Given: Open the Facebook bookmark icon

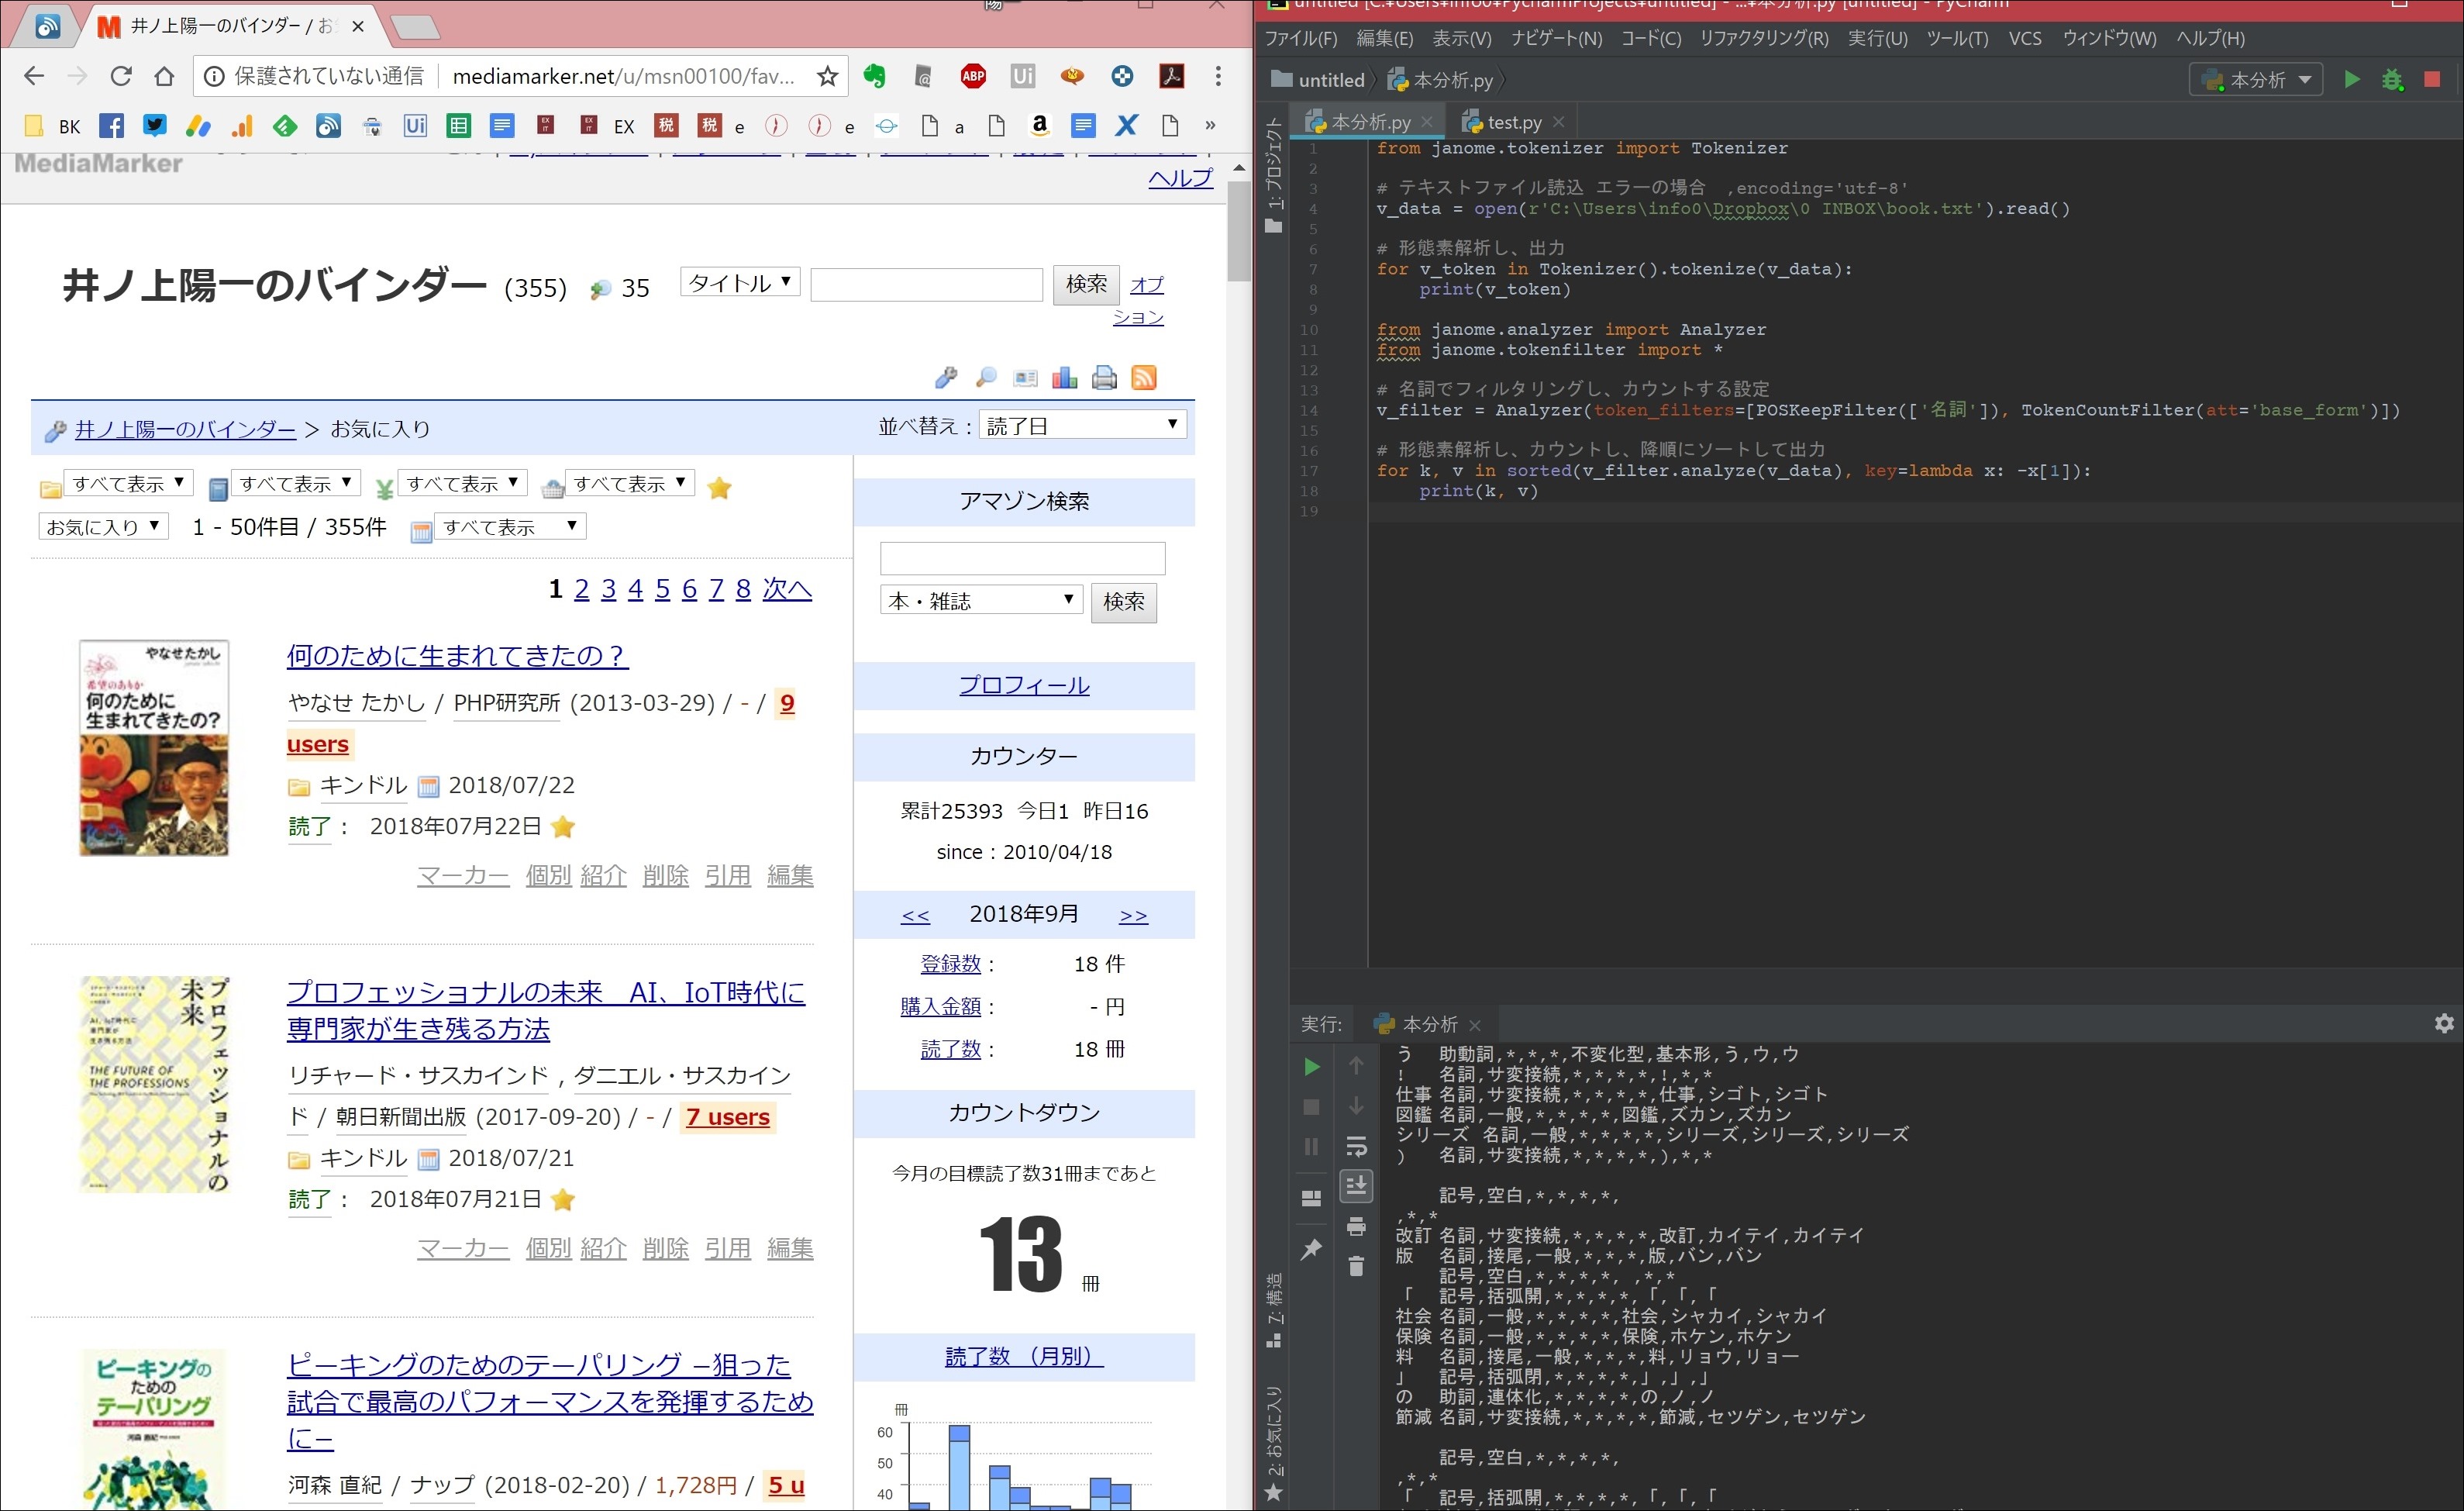Looking at the screenshot, I should tap(112, 126).
